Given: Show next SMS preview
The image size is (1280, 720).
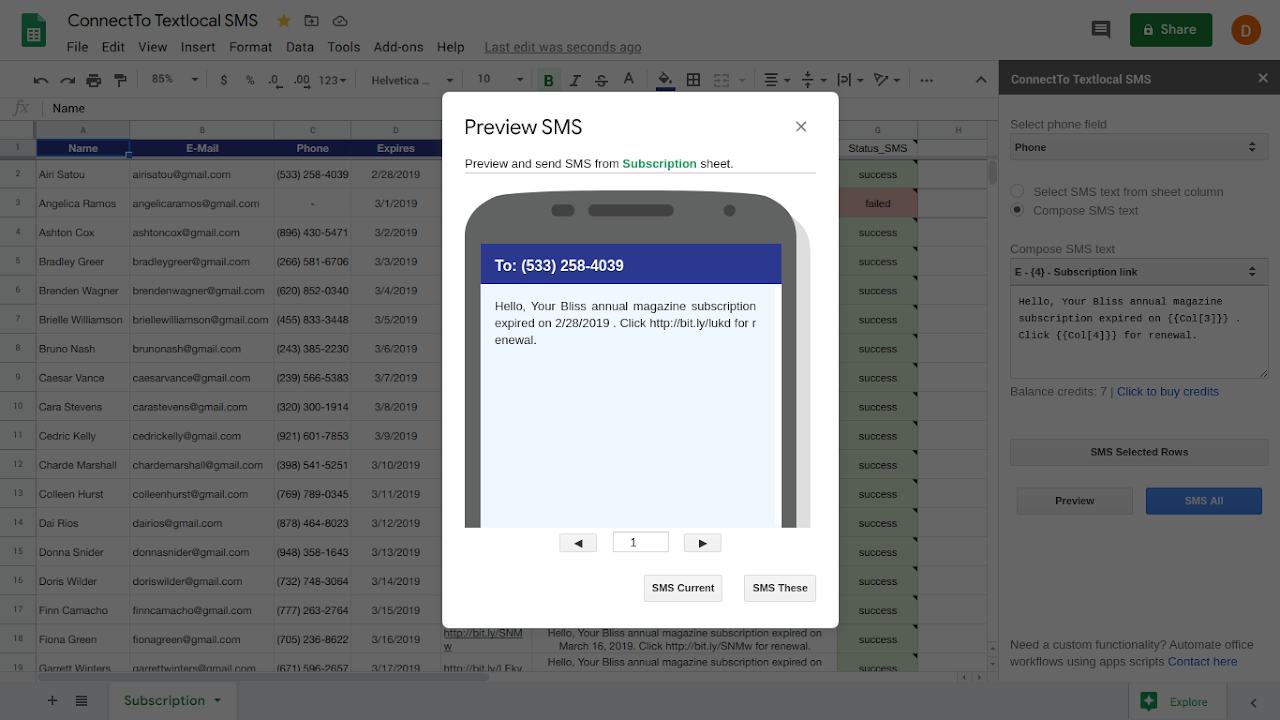Looking at the screenshot, I should click(x=702, y=543).
